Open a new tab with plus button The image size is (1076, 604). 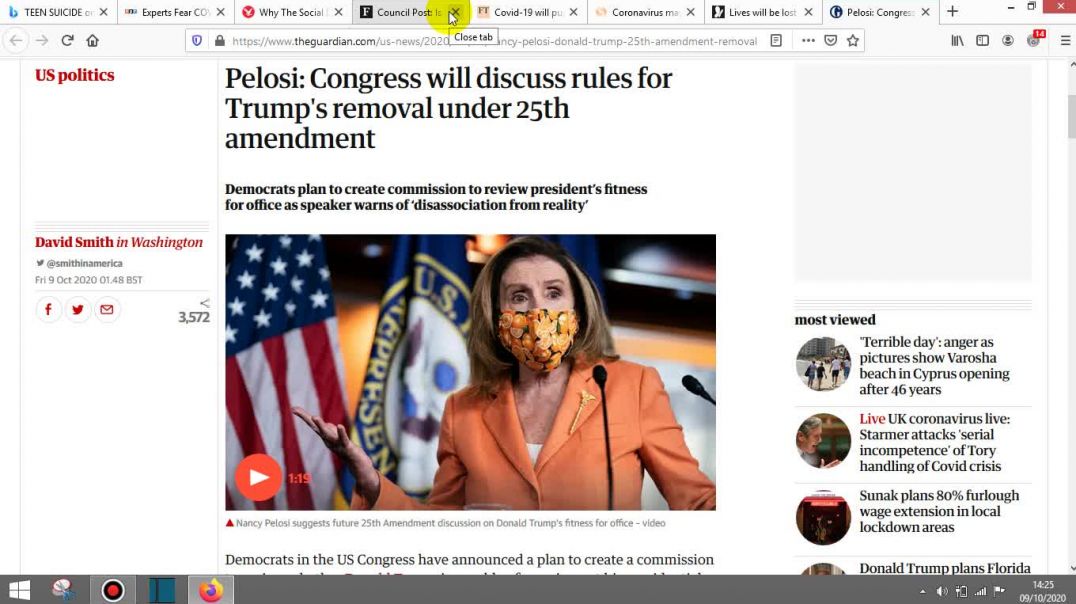pos(952,12)
